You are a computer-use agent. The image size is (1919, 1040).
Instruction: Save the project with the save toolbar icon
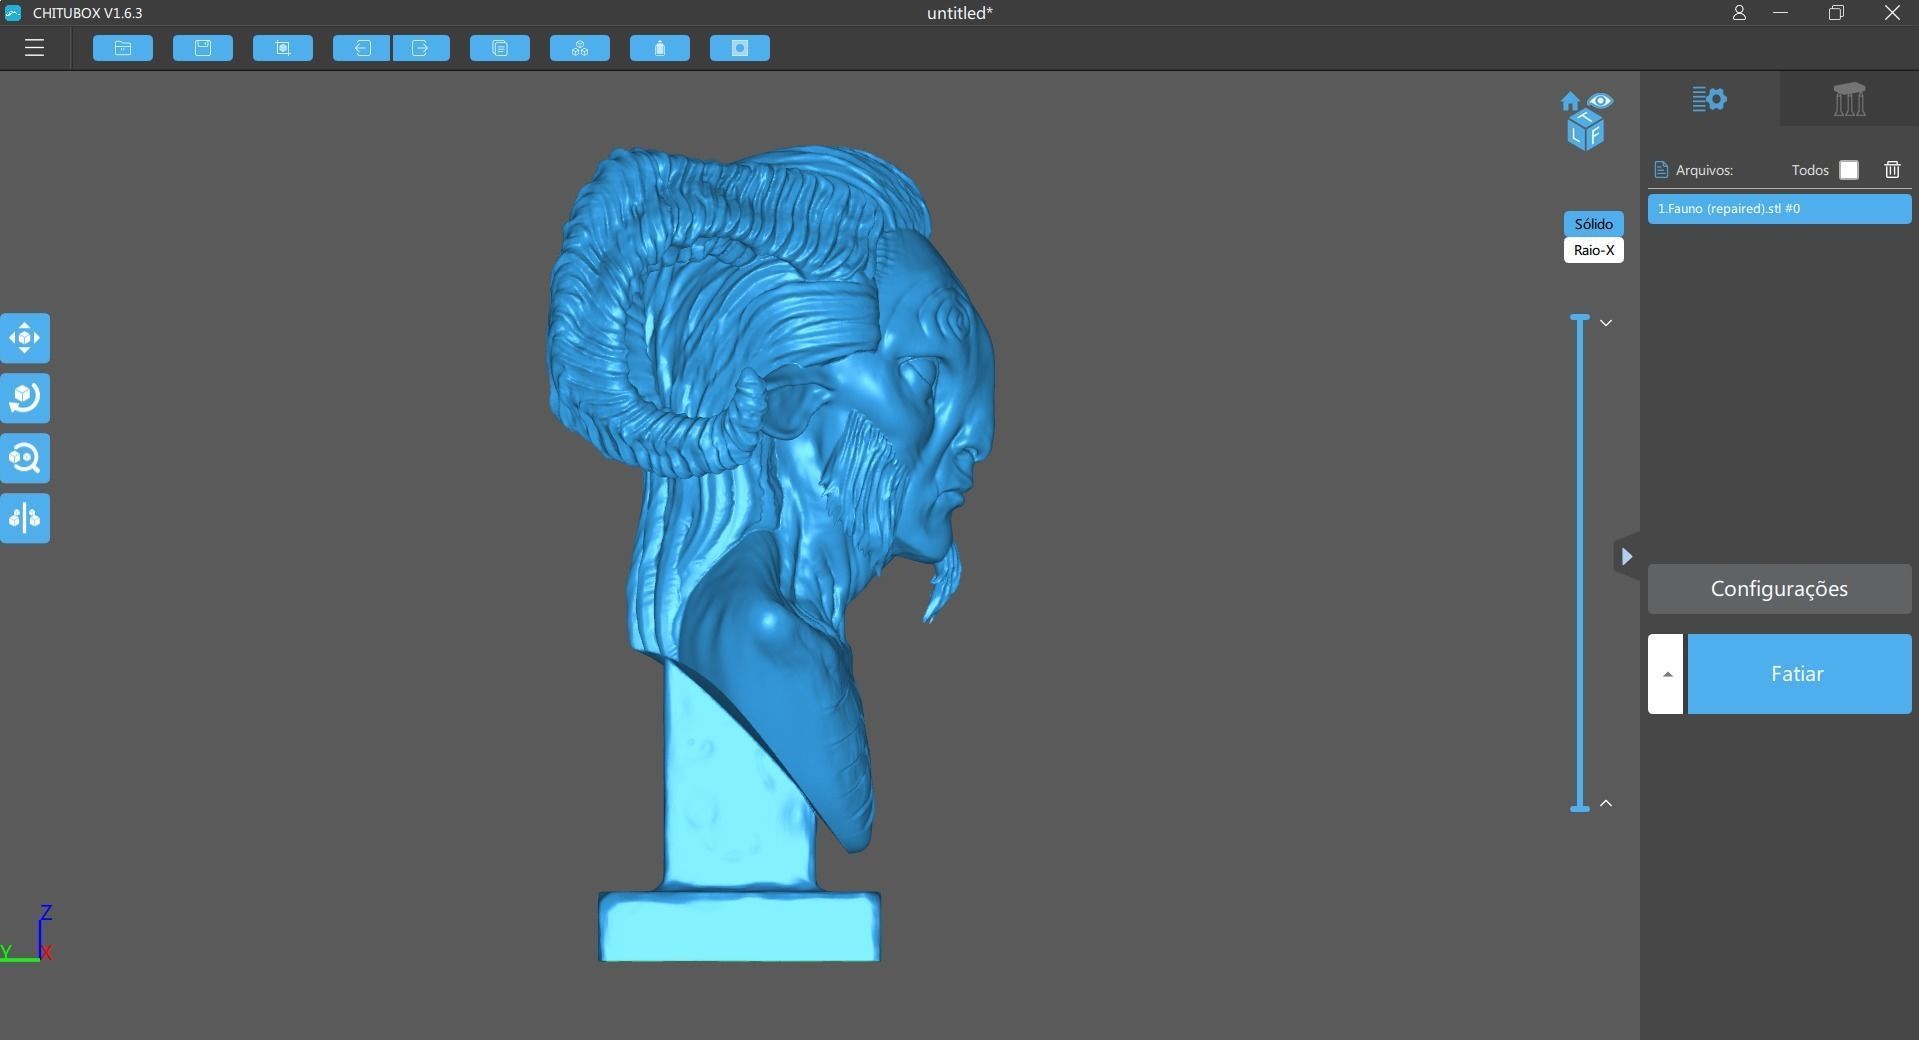(x=202, y=47)
